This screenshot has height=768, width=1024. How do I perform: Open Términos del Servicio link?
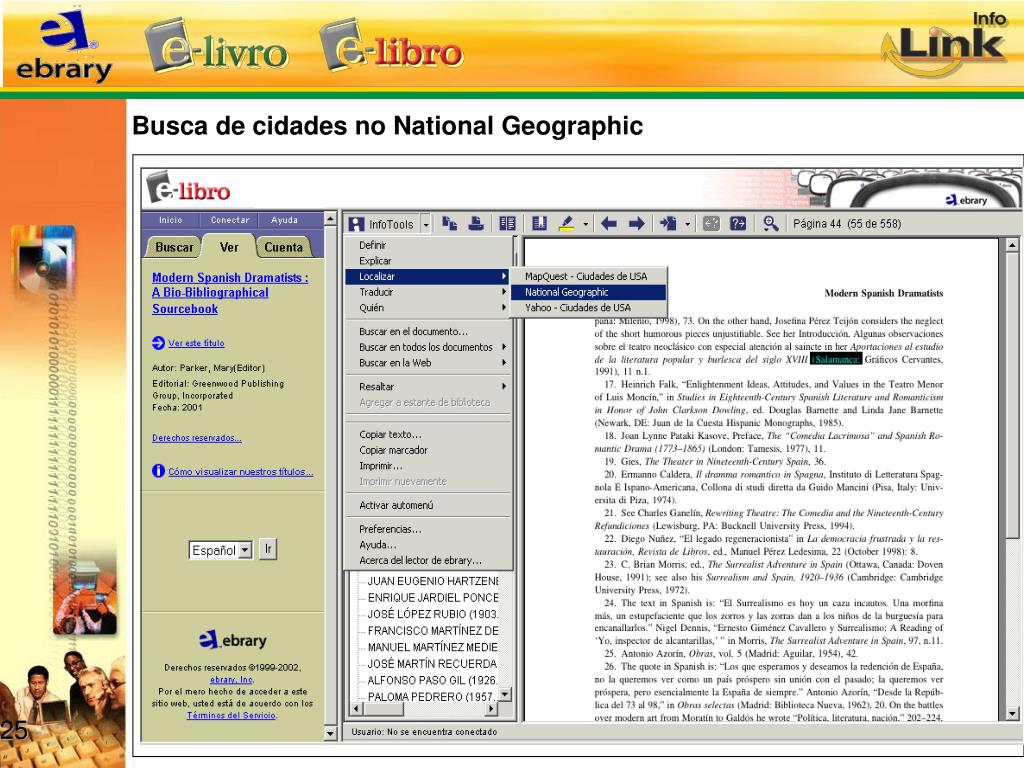click(231, 715)
